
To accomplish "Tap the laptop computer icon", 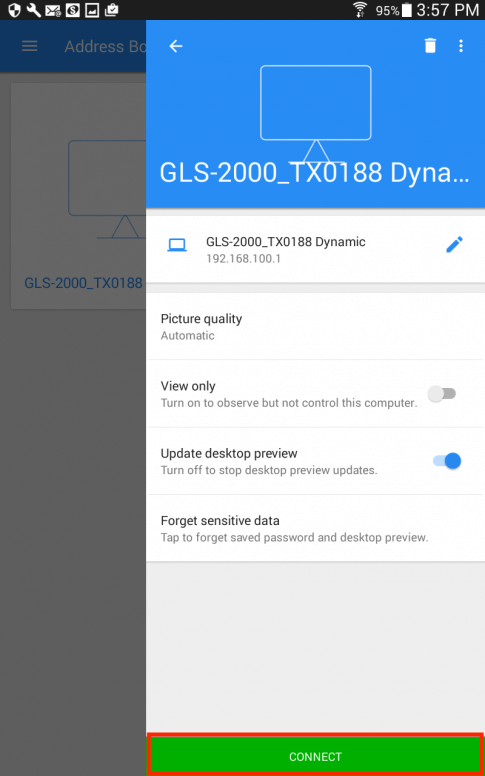I will click(x=177, y=245).
